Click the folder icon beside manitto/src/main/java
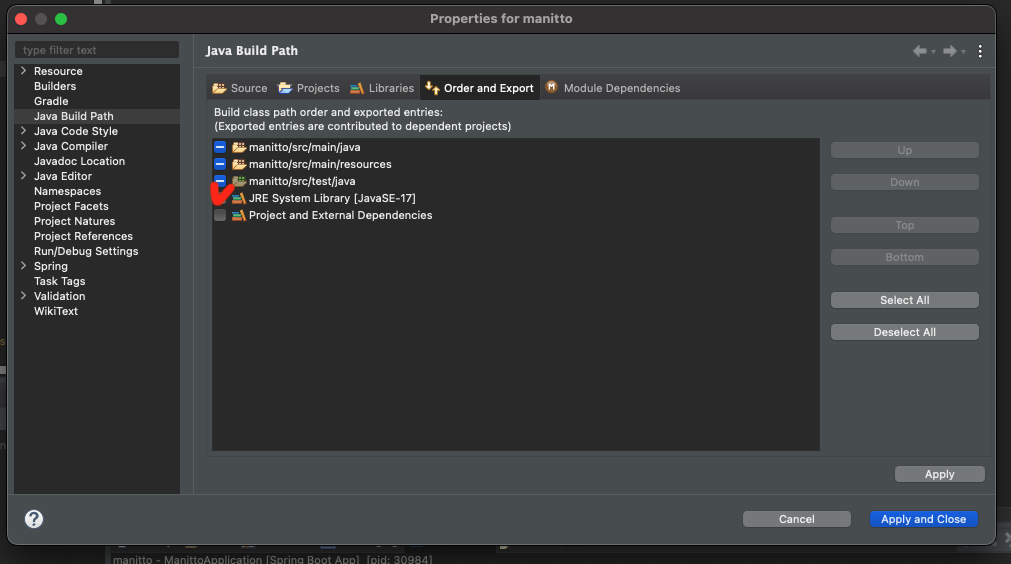 pos(239,148)
